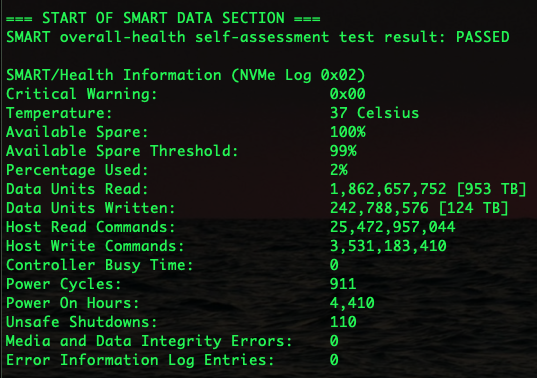
Task: Click the Media and Data Integrity Errors value
Action: pos(334,341)
